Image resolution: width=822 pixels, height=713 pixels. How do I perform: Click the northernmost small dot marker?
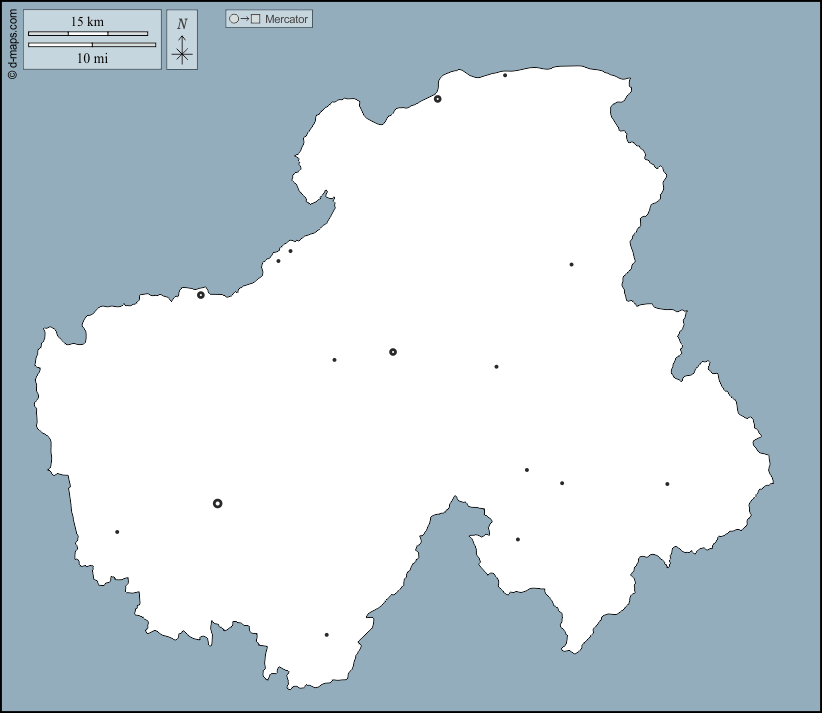505,75
